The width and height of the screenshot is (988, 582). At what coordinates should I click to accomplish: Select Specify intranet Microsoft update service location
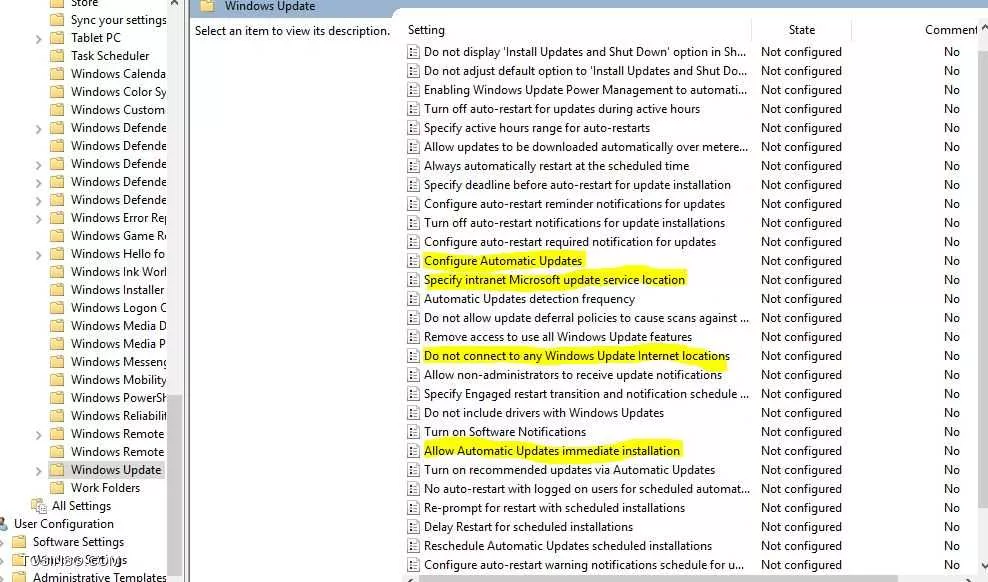tap(554, 280)
